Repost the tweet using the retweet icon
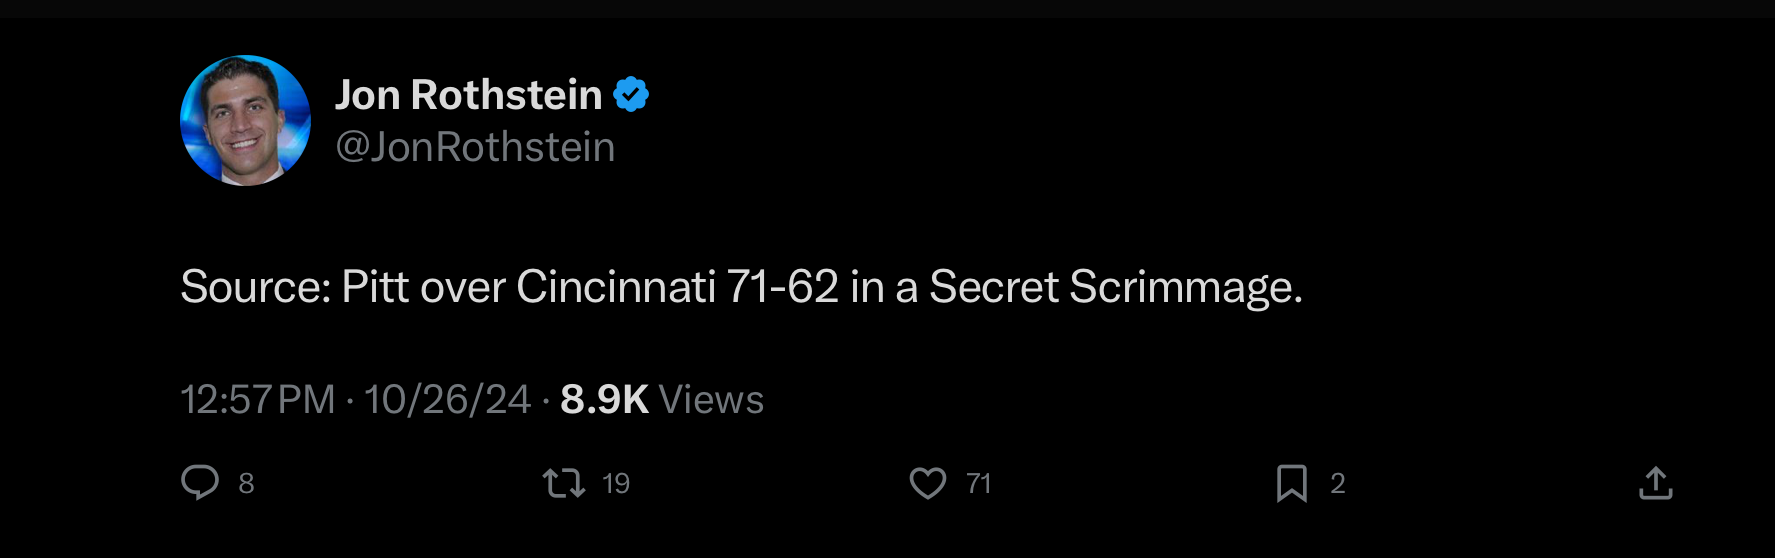The image size is (1775, 558). (x=563, y=484)
